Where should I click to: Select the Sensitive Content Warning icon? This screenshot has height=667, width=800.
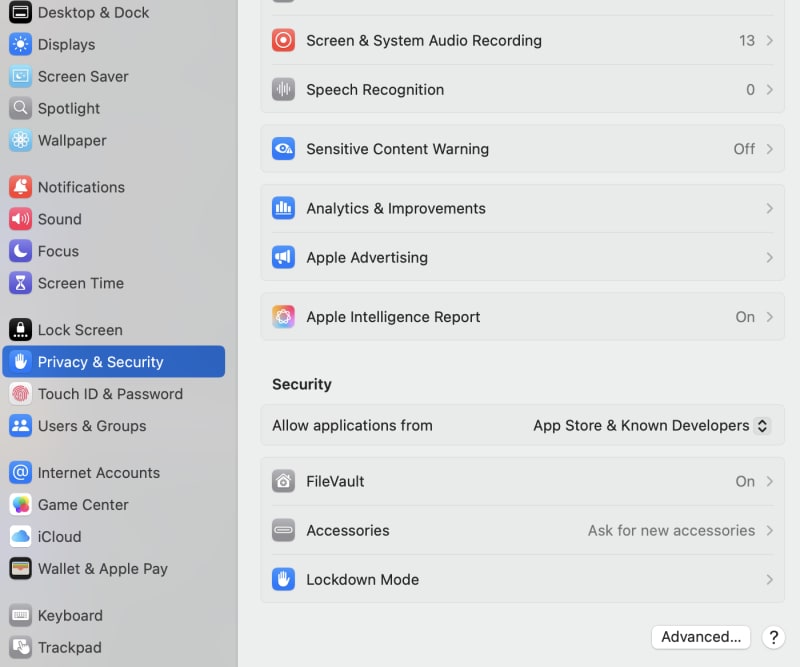tap(283, 148)
